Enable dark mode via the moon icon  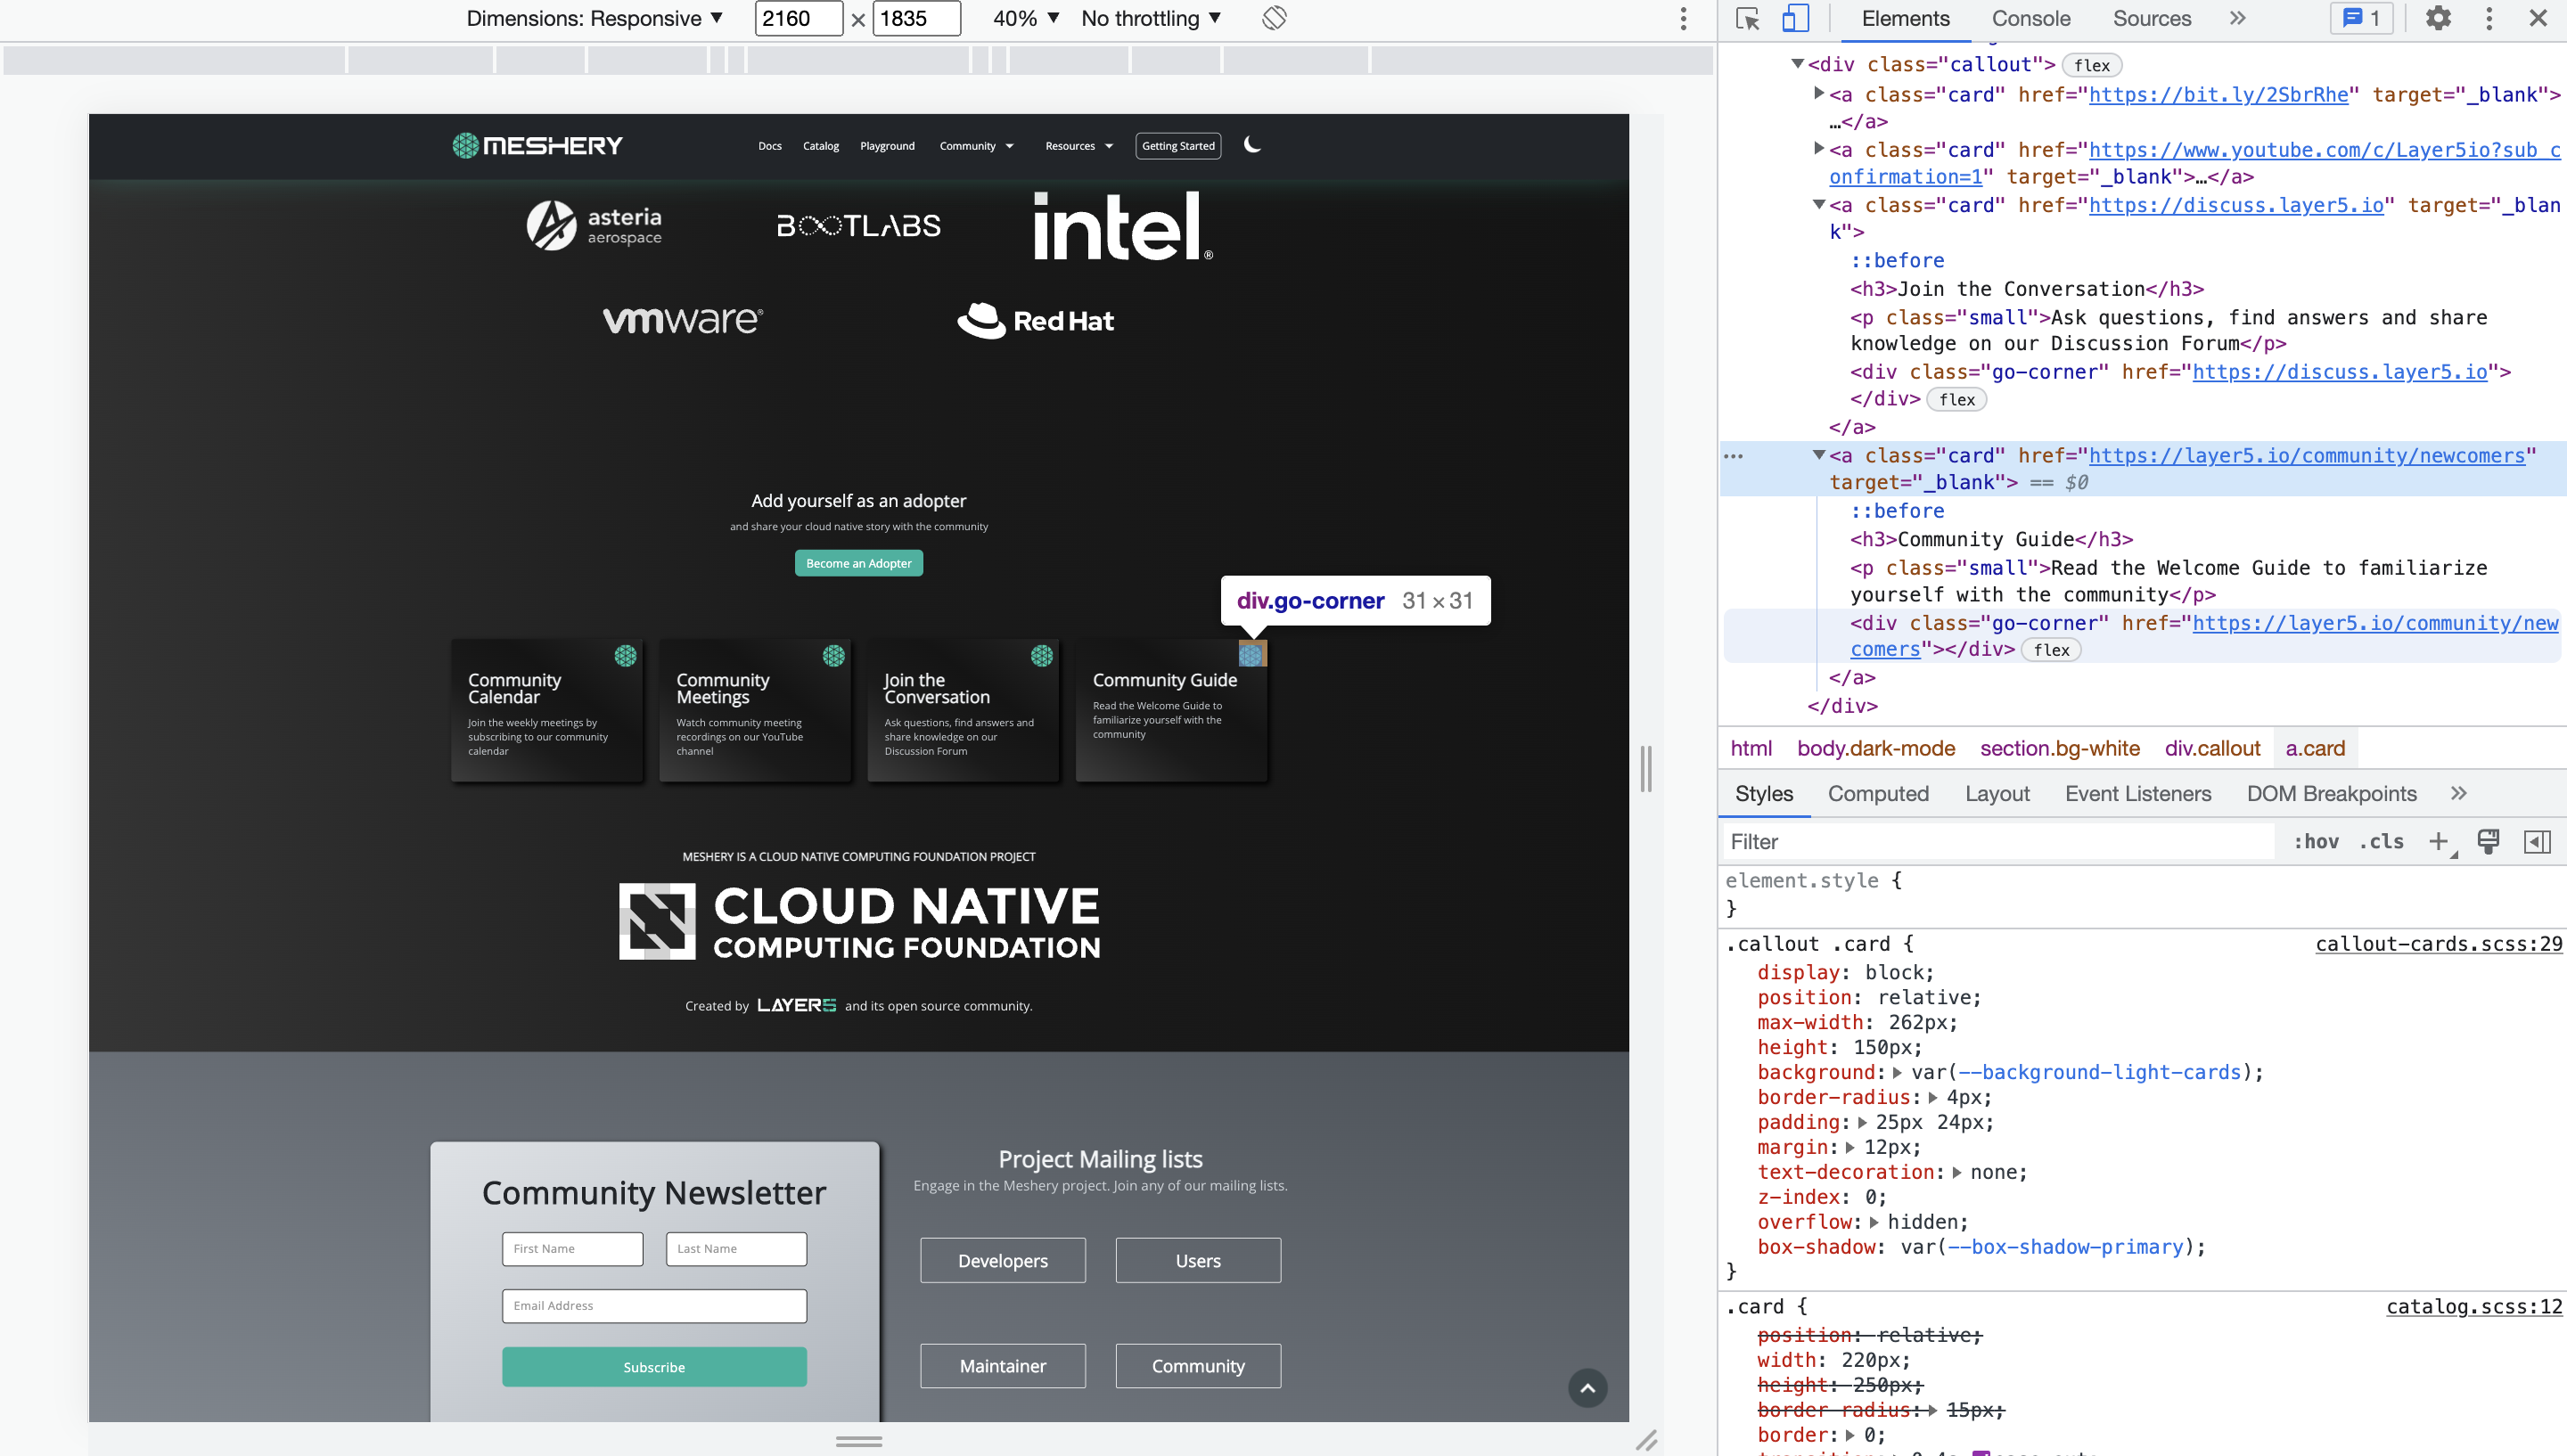(1253, 144)
